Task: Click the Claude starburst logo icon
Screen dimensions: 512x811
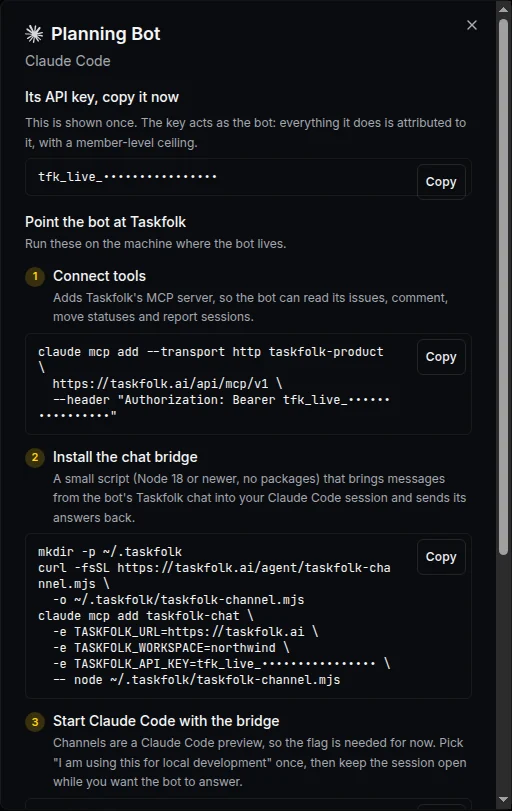Action: click(34, 34)
